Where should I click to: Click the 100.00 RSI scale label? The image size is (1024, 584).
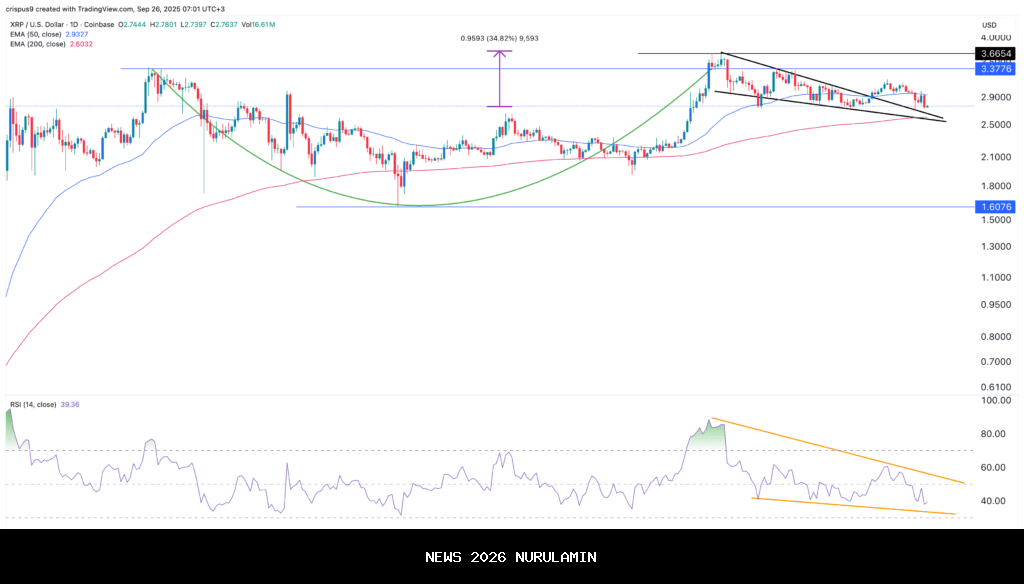[x=994, y=401]
